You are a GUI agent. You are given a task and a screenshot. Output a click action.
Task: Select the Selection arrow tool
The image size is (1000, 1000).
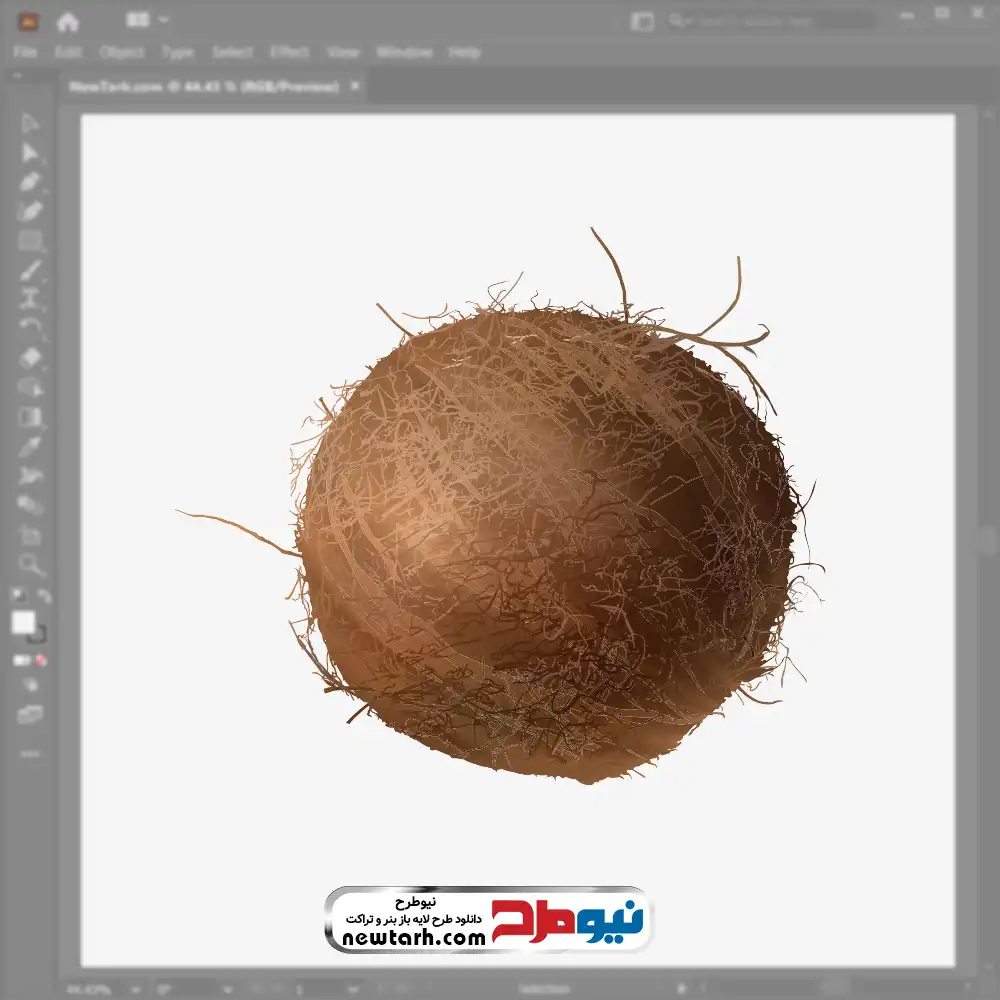[x=30, y=123]
